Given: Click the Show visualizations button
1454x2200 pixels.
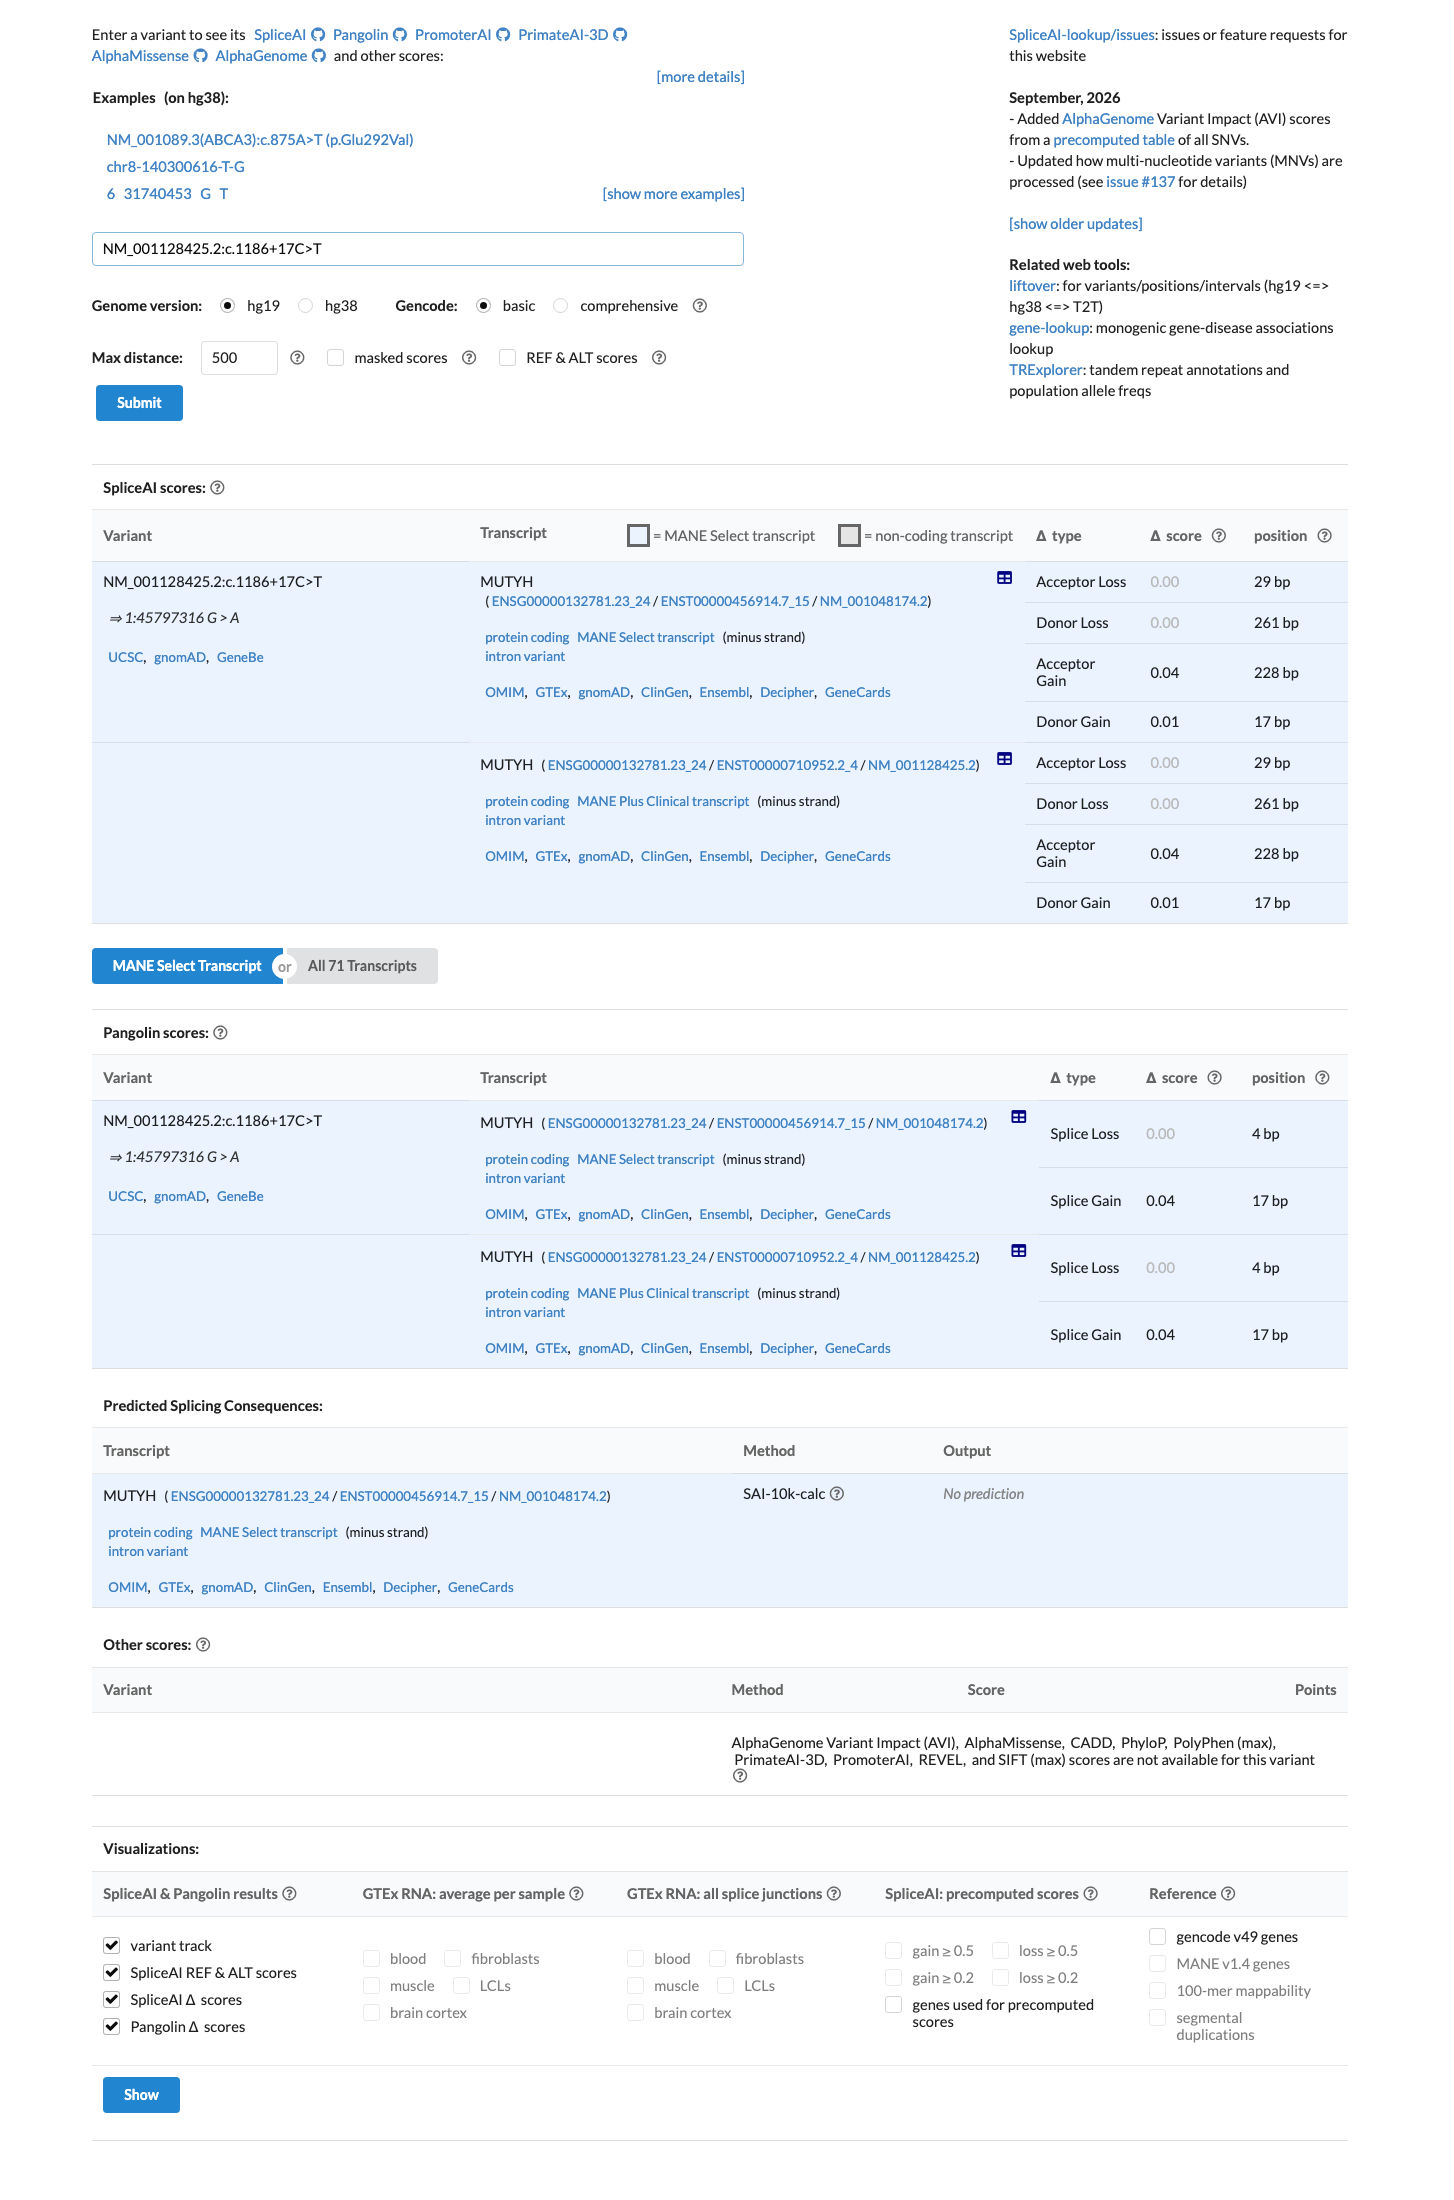Looking at the screenshot, I should 141,2095.
